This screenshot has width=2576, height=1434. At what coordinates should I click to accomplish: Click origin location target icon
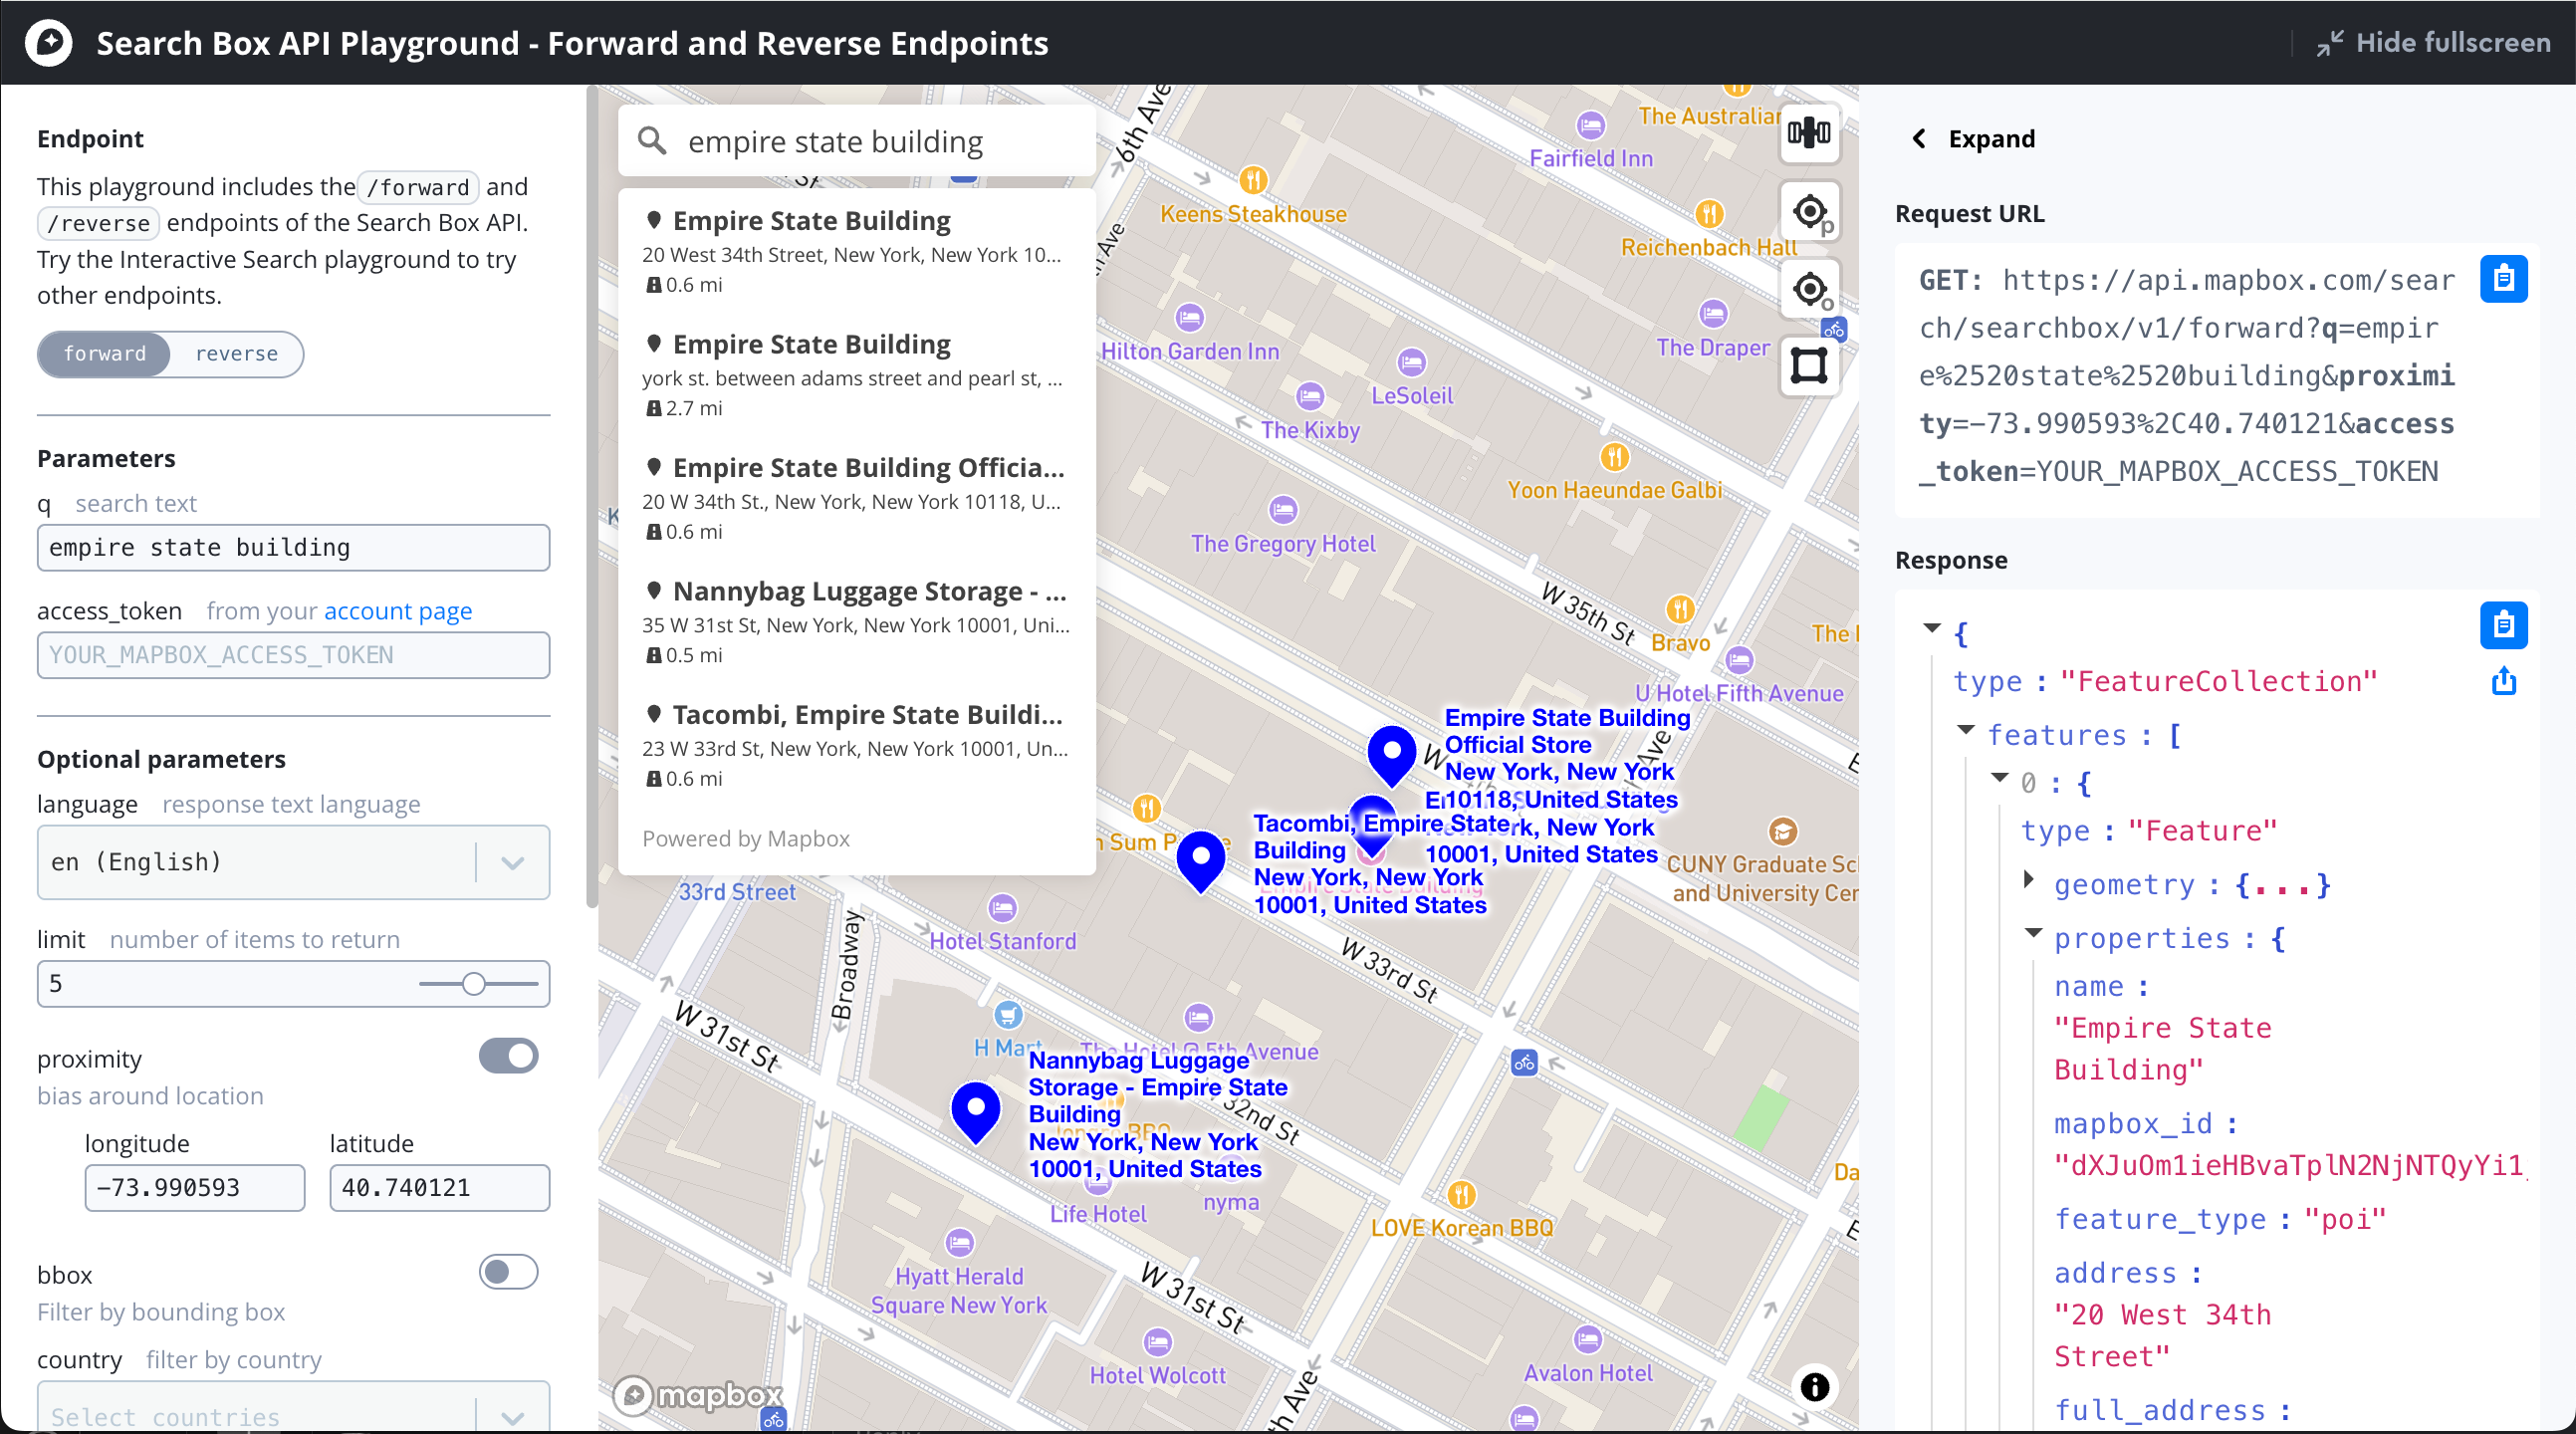click(1808, 290)
